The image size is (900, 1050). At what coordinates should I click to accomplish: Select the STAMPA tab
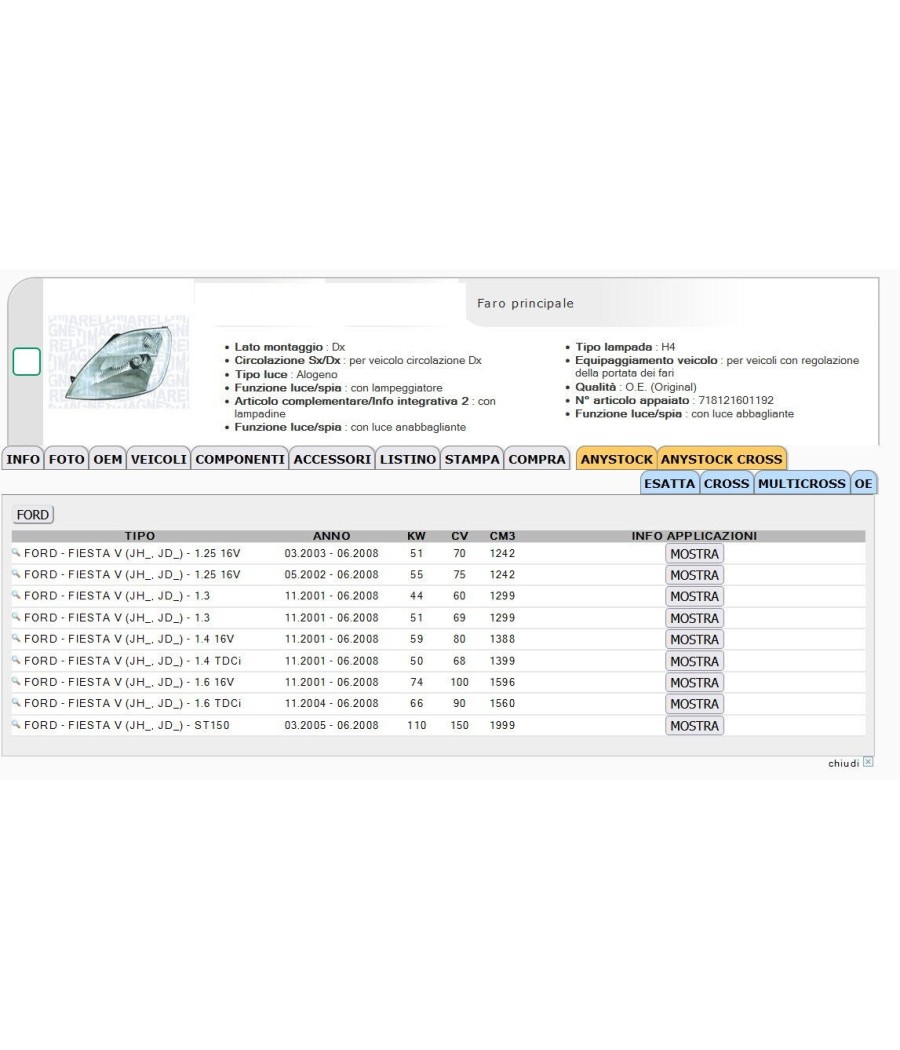[472, 459]
